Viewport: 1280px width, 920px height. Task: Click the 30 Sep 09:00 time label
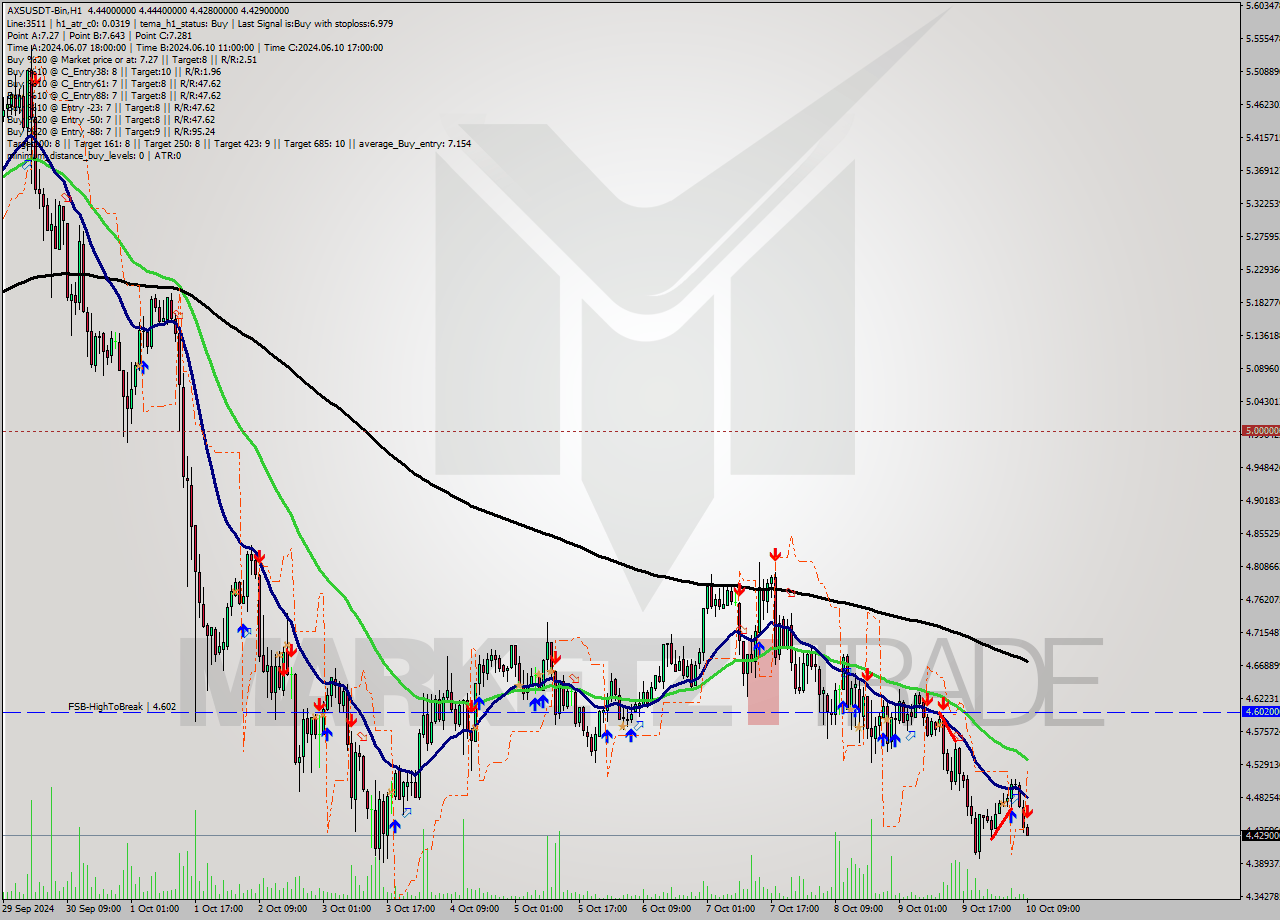pyautogui.click(x=93, y=909)
